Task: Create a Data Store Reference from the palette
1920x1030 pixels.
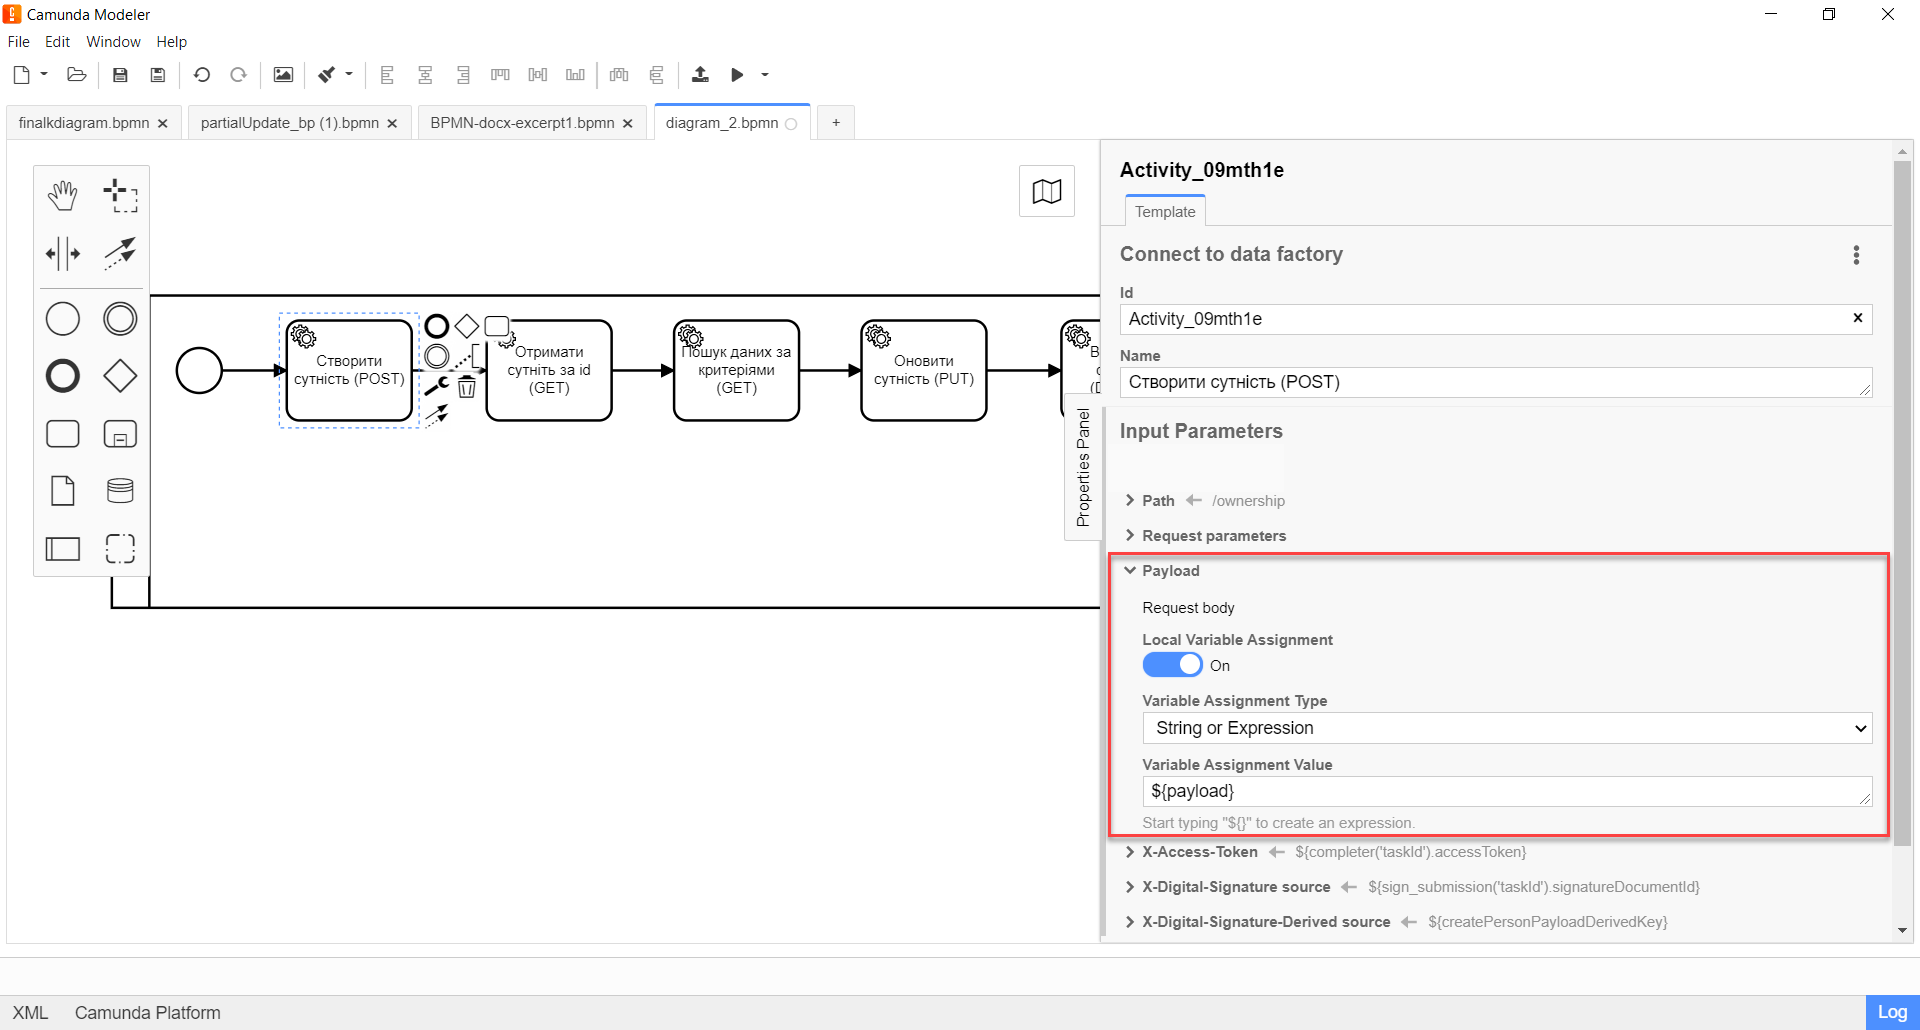Action: pos(120,491)
